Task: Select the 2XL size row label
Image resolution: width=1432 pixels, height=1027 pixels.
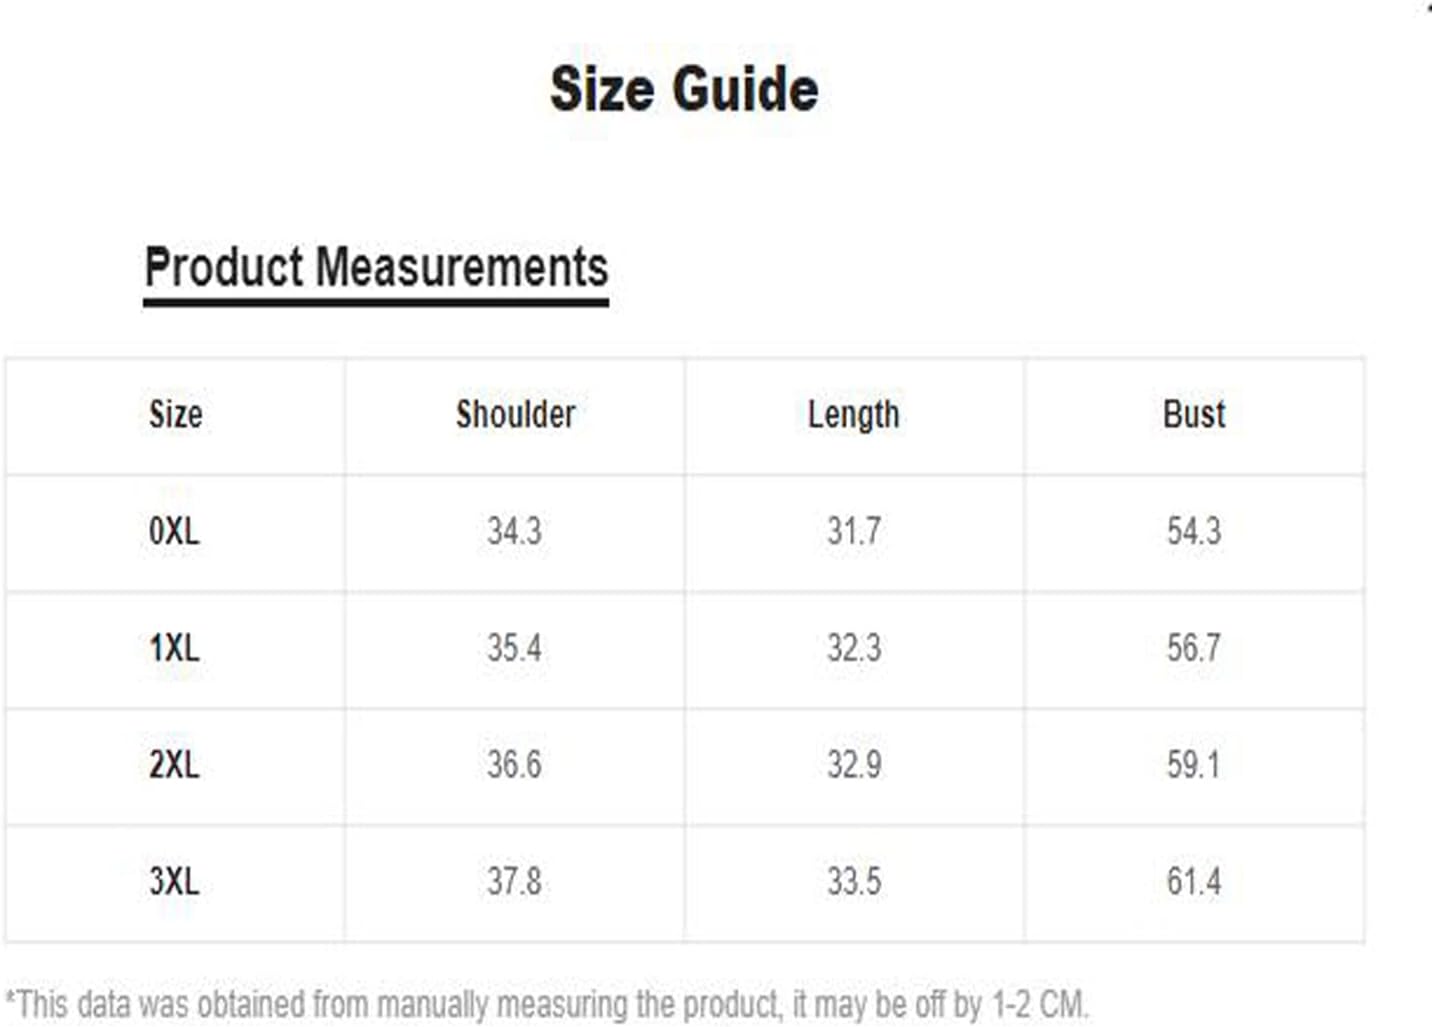Action: point(174,765)
